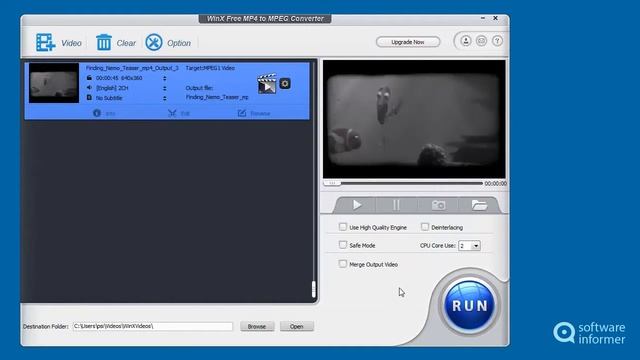This screenshot has width=640, height=360.
Task: Click the email envelope icon
Action: (482, 41)
